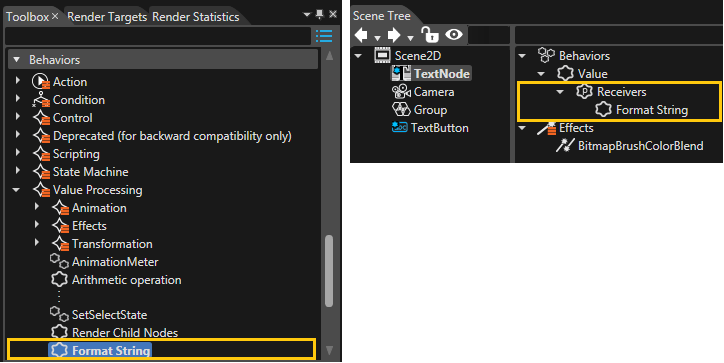Open the back arrow history dropdown

tap(377, 37)
